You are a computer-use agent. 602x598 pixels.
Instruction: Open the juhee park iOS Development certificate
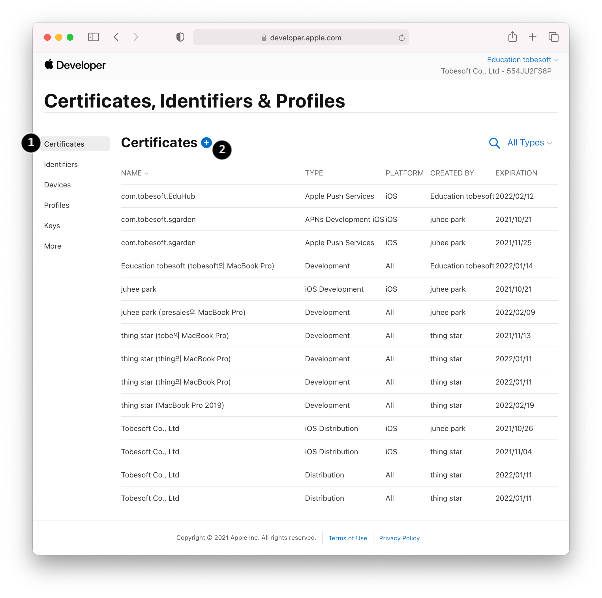[x=339, y=289]
